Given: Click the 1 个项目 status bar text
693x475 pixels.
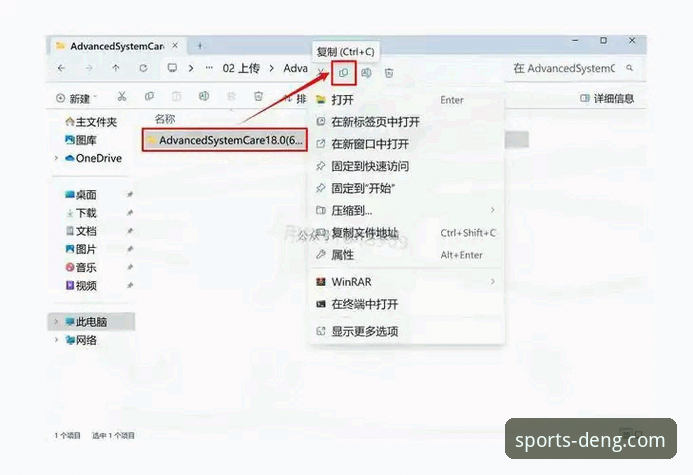Looking at the screenshot, I should tap(67, 435).
